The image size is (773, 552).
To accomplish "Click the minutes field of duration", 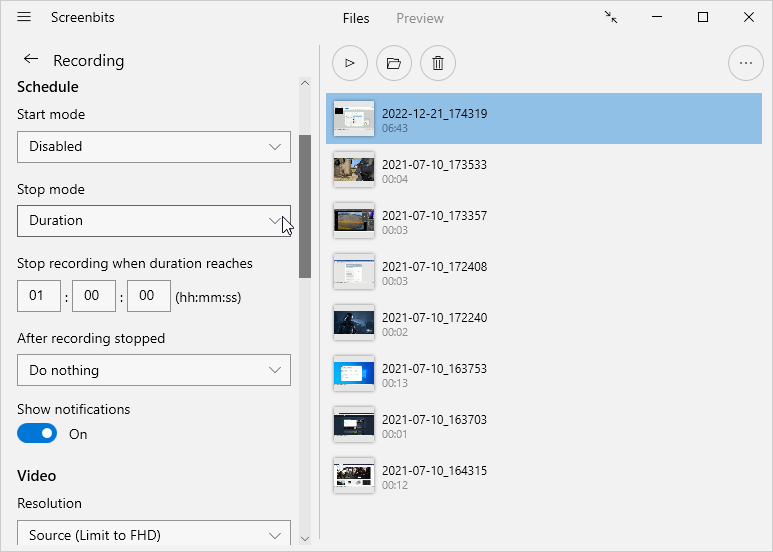I will 94,296.
